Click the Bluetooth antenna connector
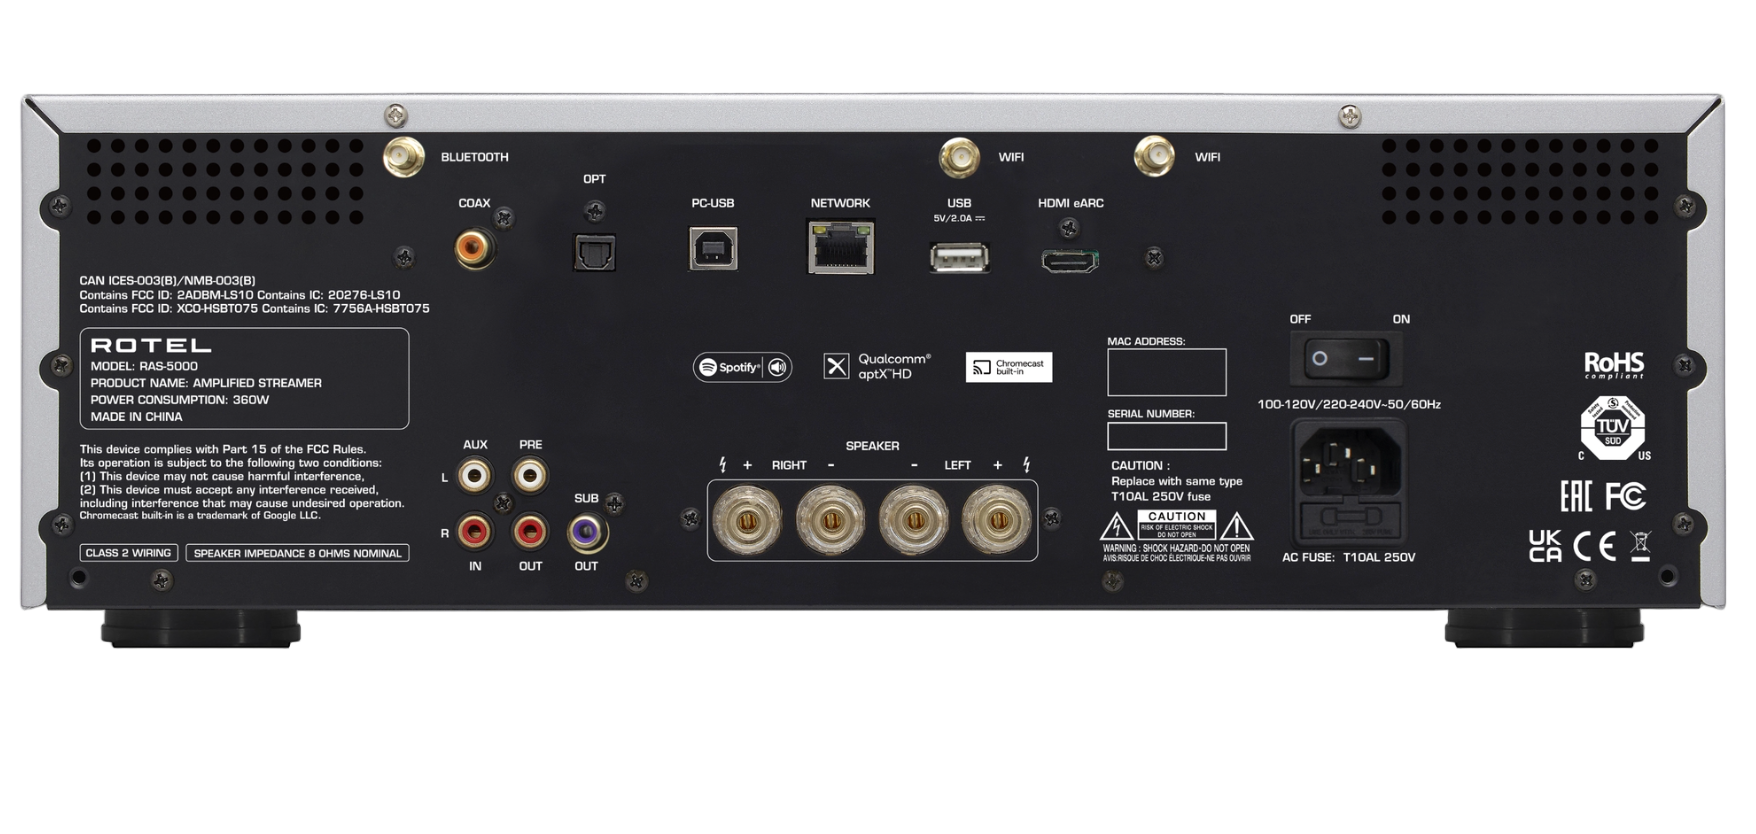The width and height of the screenshot is (1756, 834). pos(404,157)
